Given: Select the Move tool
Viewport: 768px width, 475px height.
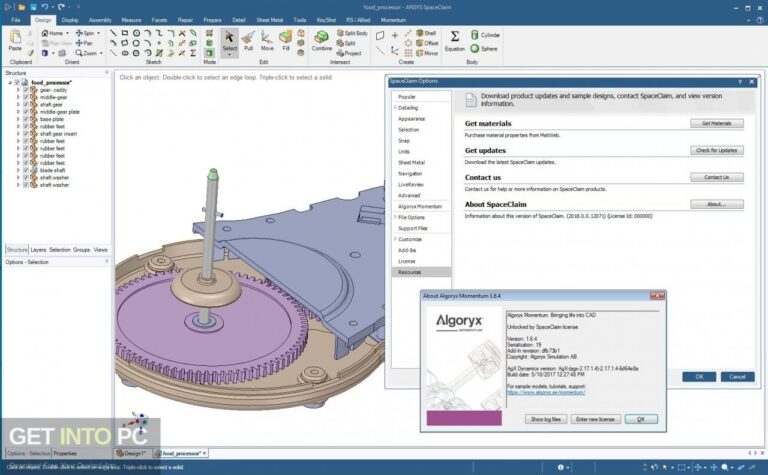Looking at the screenshot, I should click(x=267, y=41).
